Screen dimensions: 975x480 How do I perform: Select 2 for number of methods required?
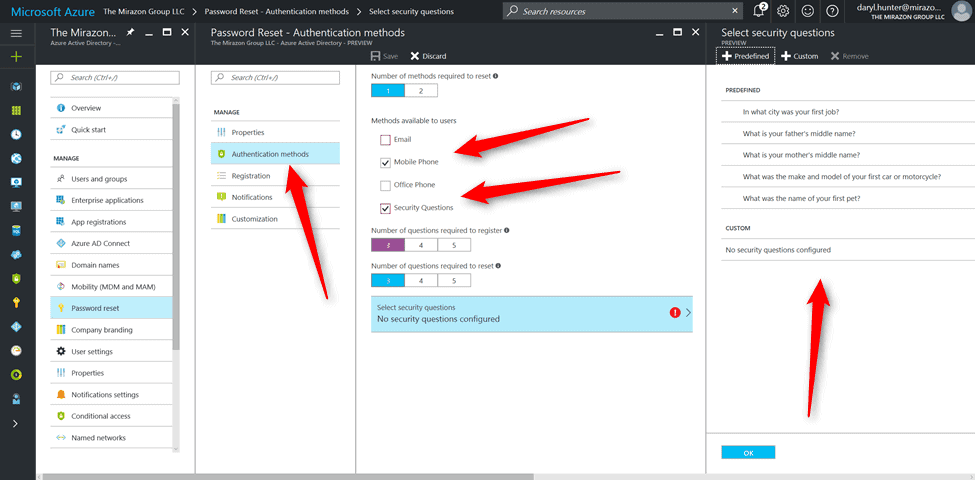(x=421, y=91)
